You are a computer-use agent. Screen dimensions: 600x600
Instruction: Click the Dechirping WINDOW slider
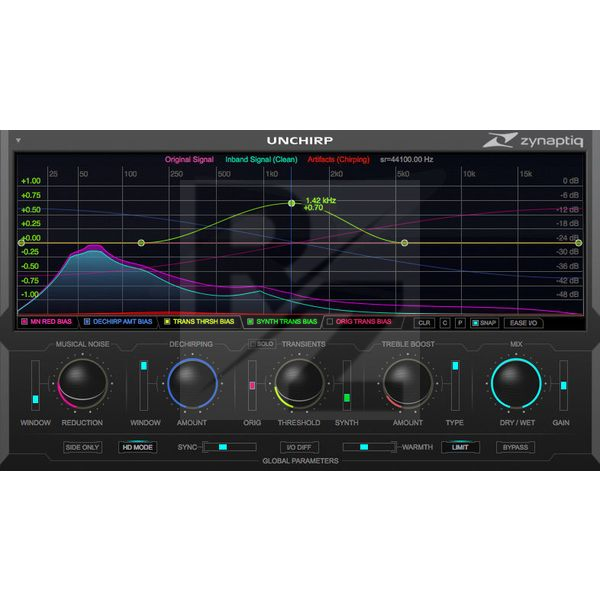(x=144, y=385)
